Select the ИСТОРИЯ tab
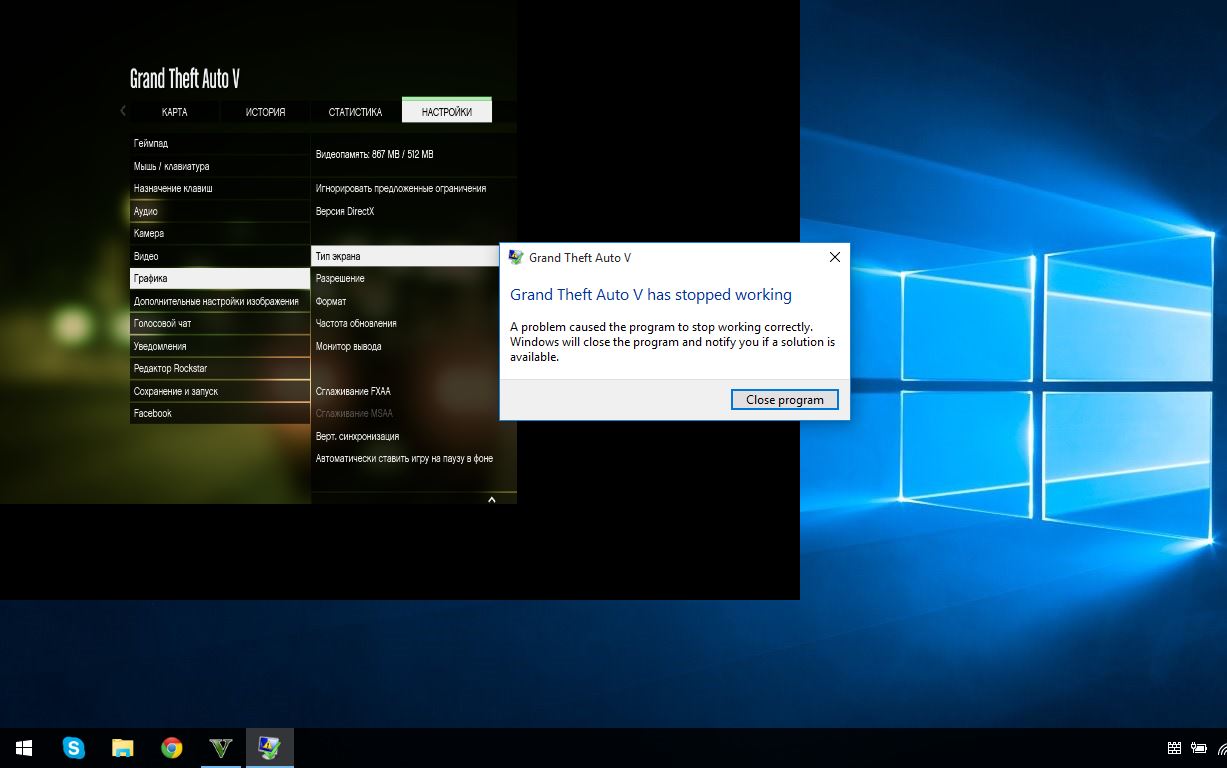 click(265, 112)
